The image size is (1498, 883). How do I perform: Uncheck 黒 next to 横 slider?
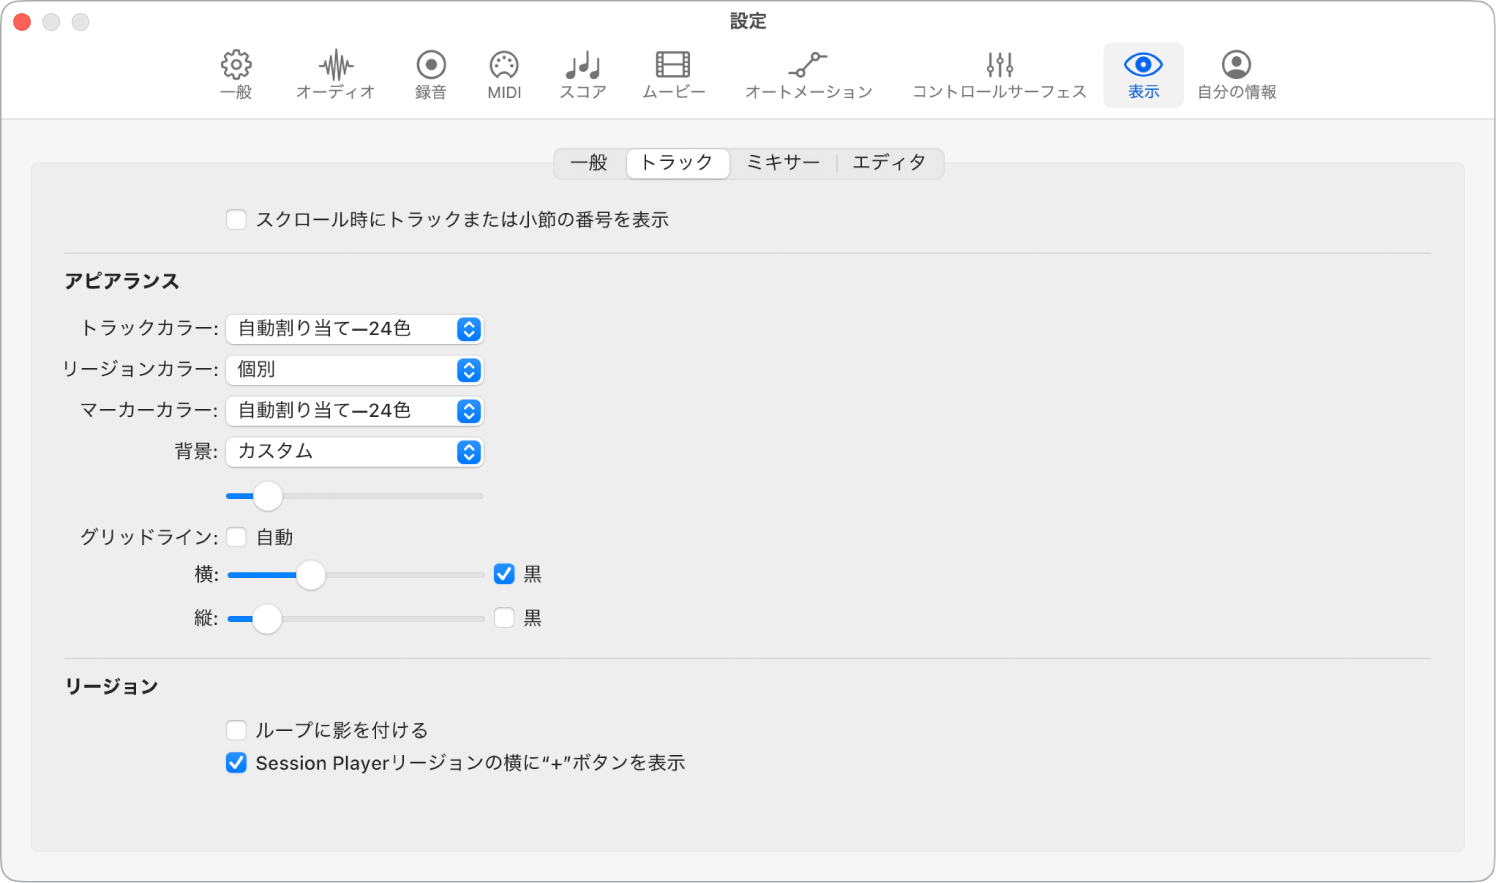pos(503,573)
